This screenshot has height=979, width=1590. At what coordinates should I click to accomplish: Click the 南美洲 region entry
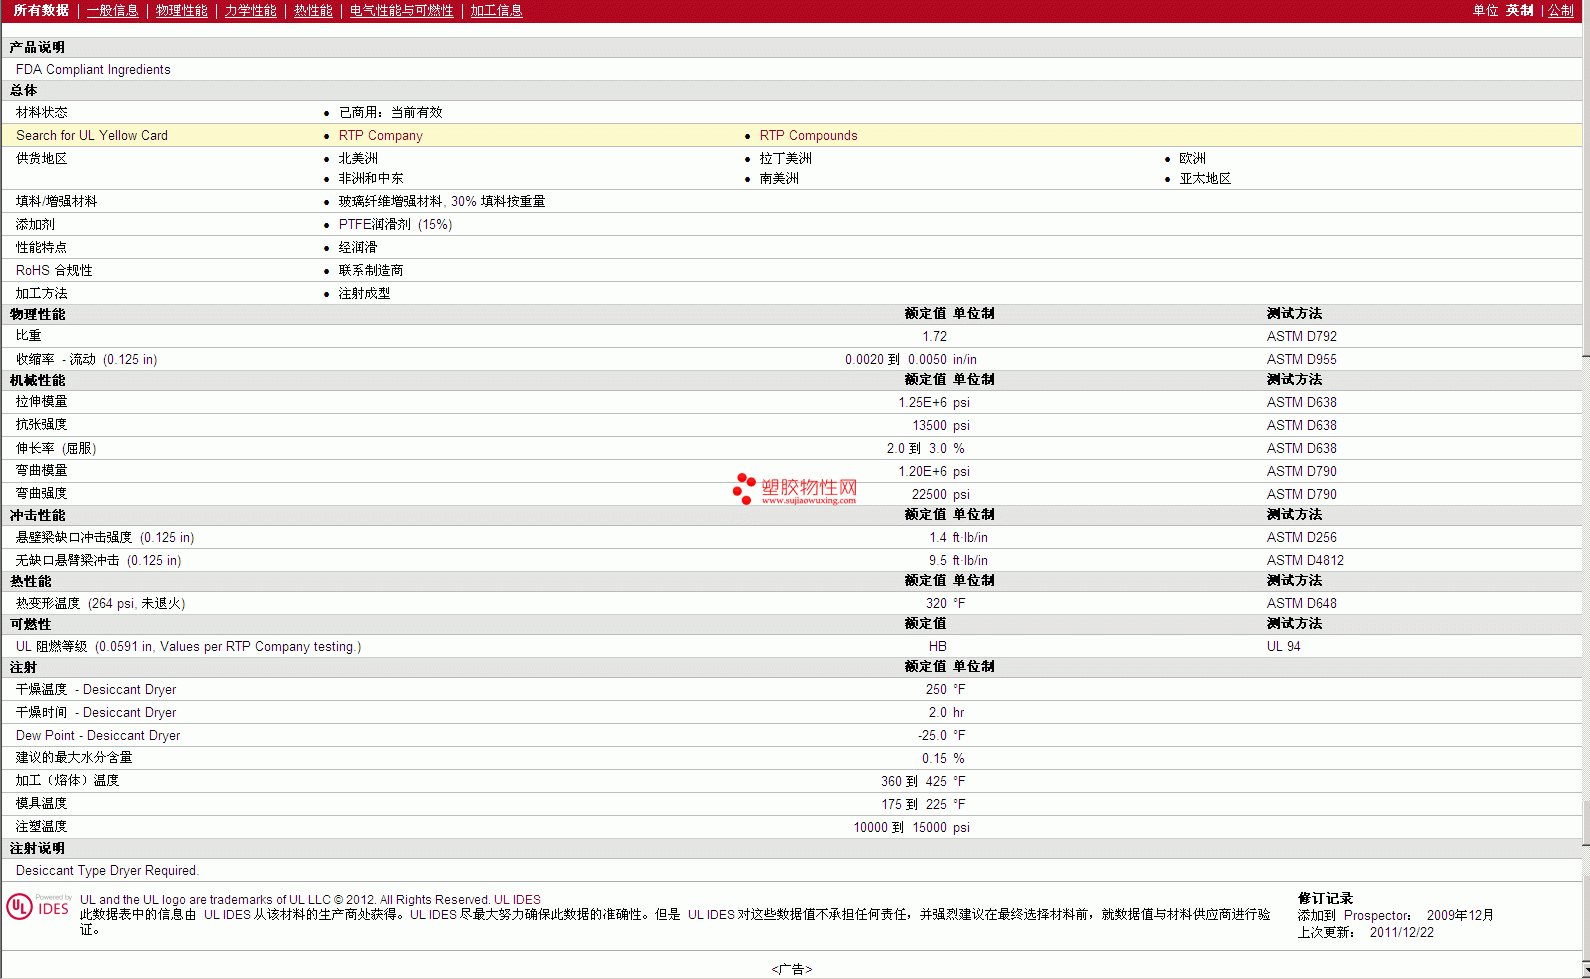point(779,178)
